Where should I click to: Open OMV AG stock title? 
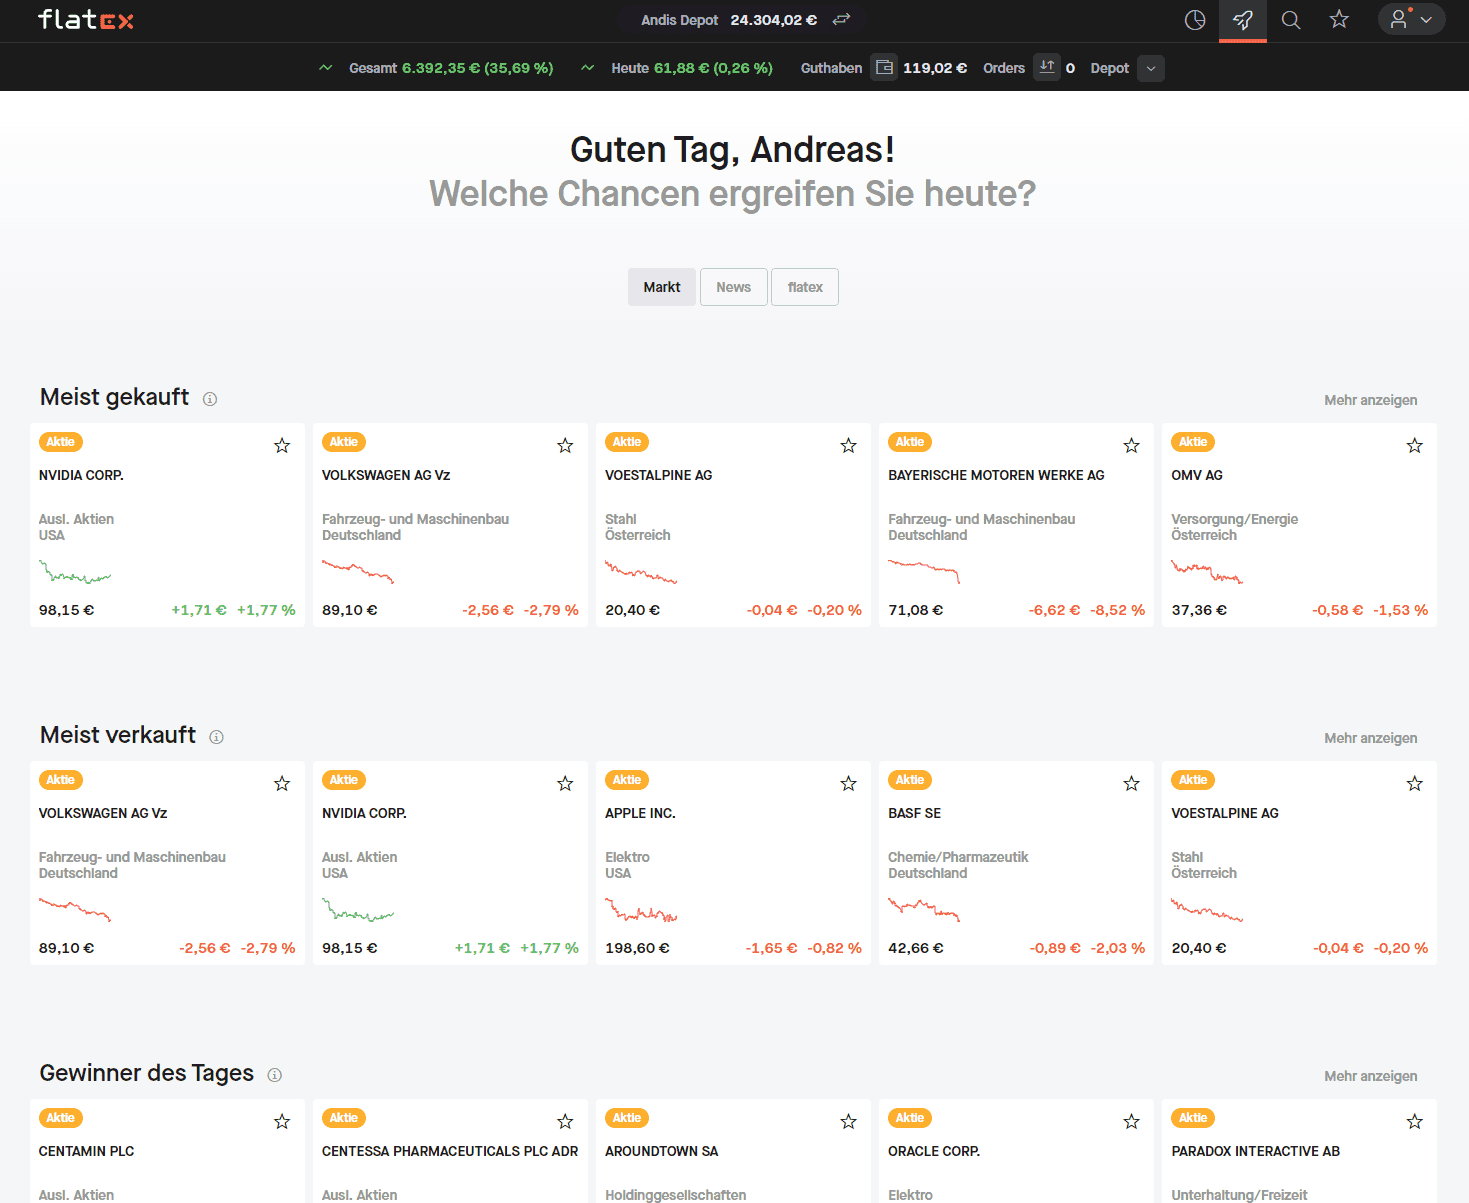click(x=1197, y=475)
